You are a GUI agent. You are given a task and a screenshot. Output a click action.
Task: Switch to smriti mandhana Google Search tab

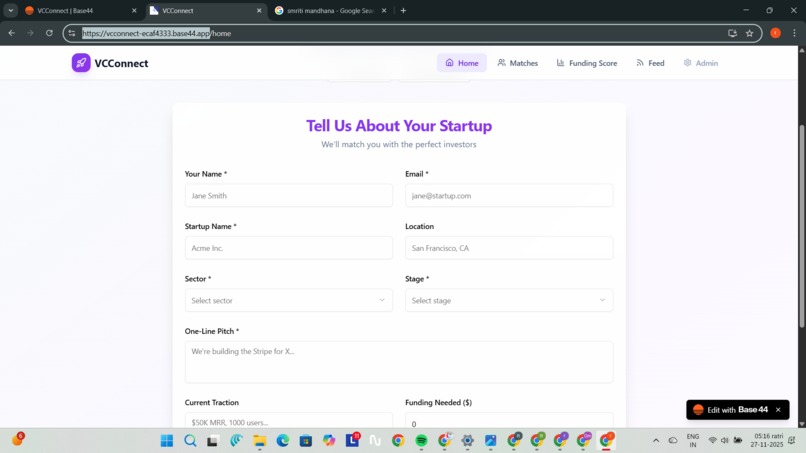click(330, 10)
